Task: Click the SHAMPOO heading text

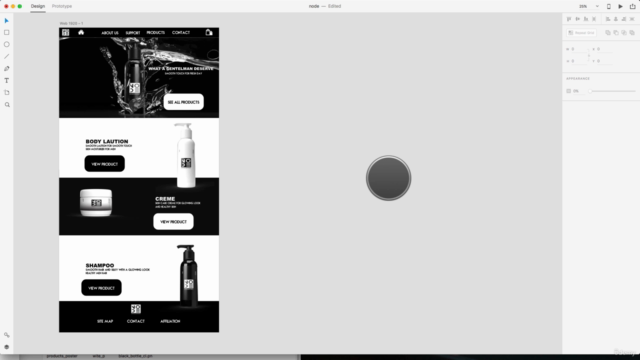Action: (x=100, y=265)
